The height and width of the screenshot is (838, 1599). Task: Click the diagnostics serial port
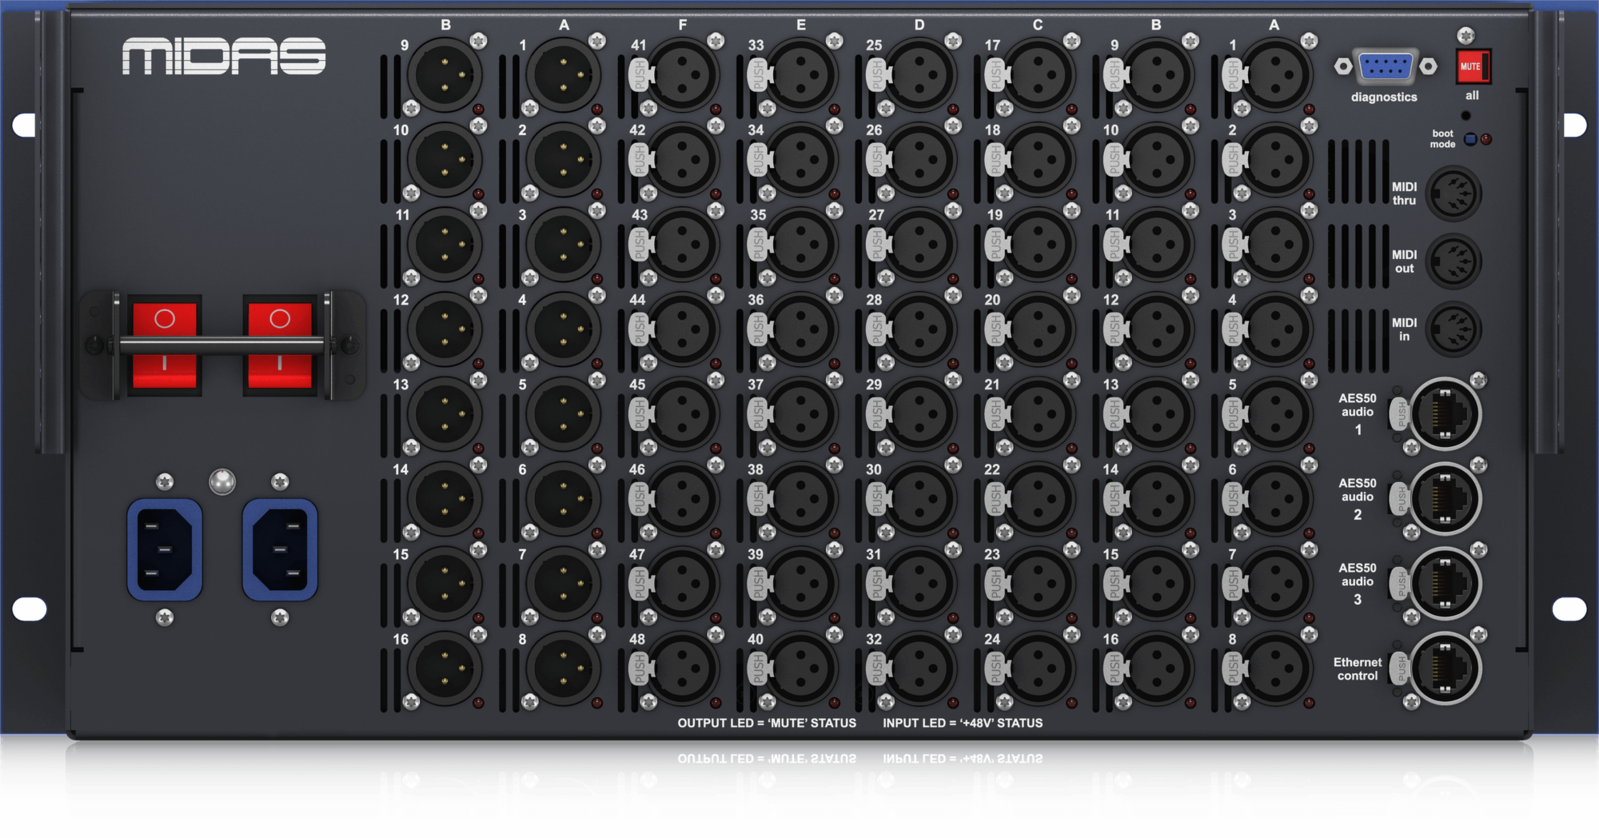tap(1385, 67)
